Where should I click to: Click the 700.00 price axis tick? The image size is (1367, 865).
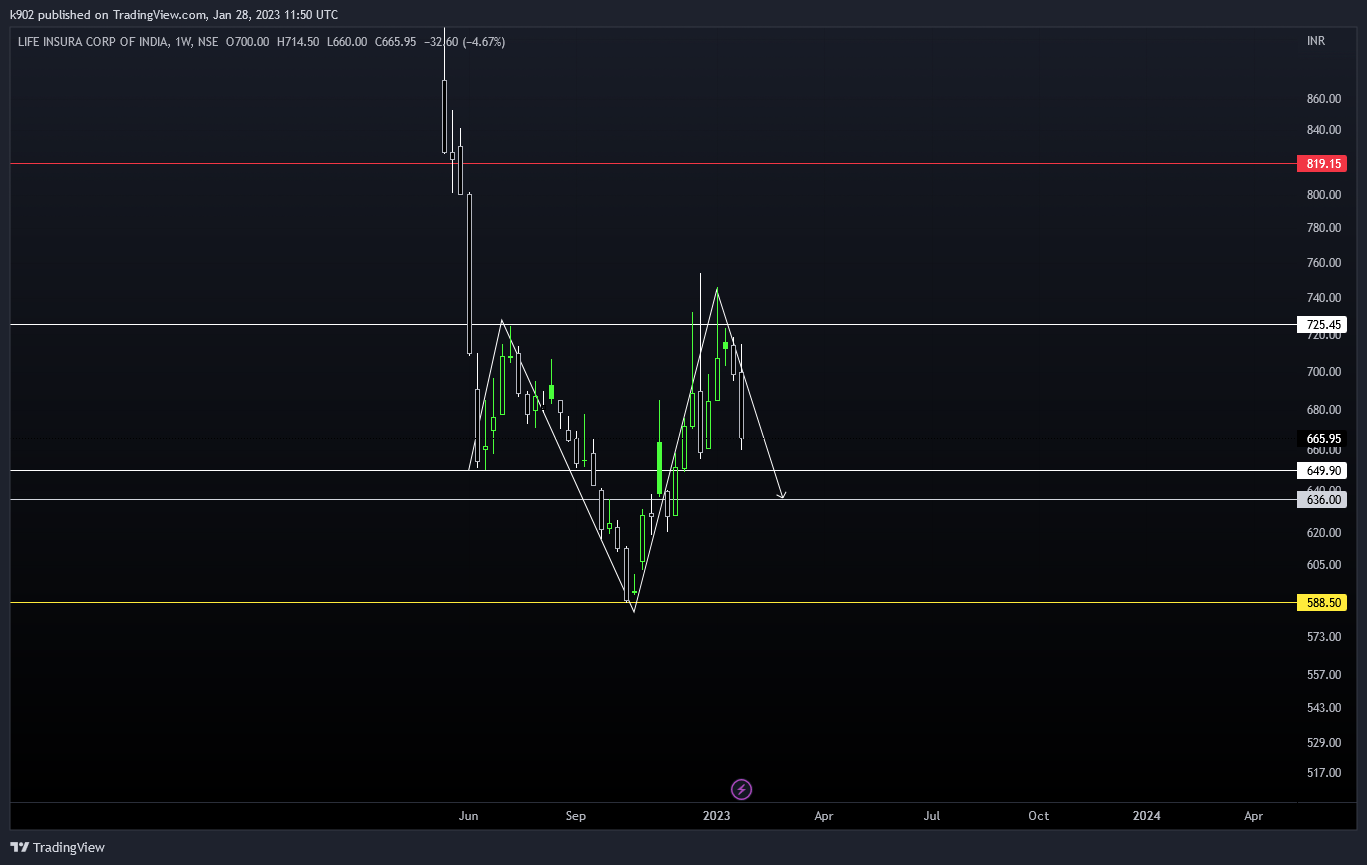pos(1323,372)
